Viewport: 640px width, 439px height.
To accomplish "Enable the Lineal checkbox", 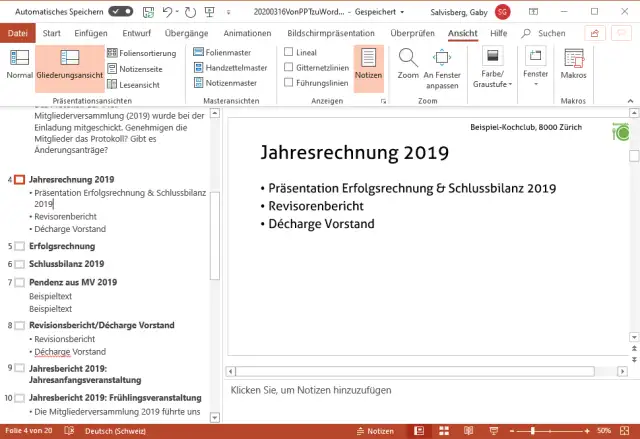I will click(x=289, y=52).
